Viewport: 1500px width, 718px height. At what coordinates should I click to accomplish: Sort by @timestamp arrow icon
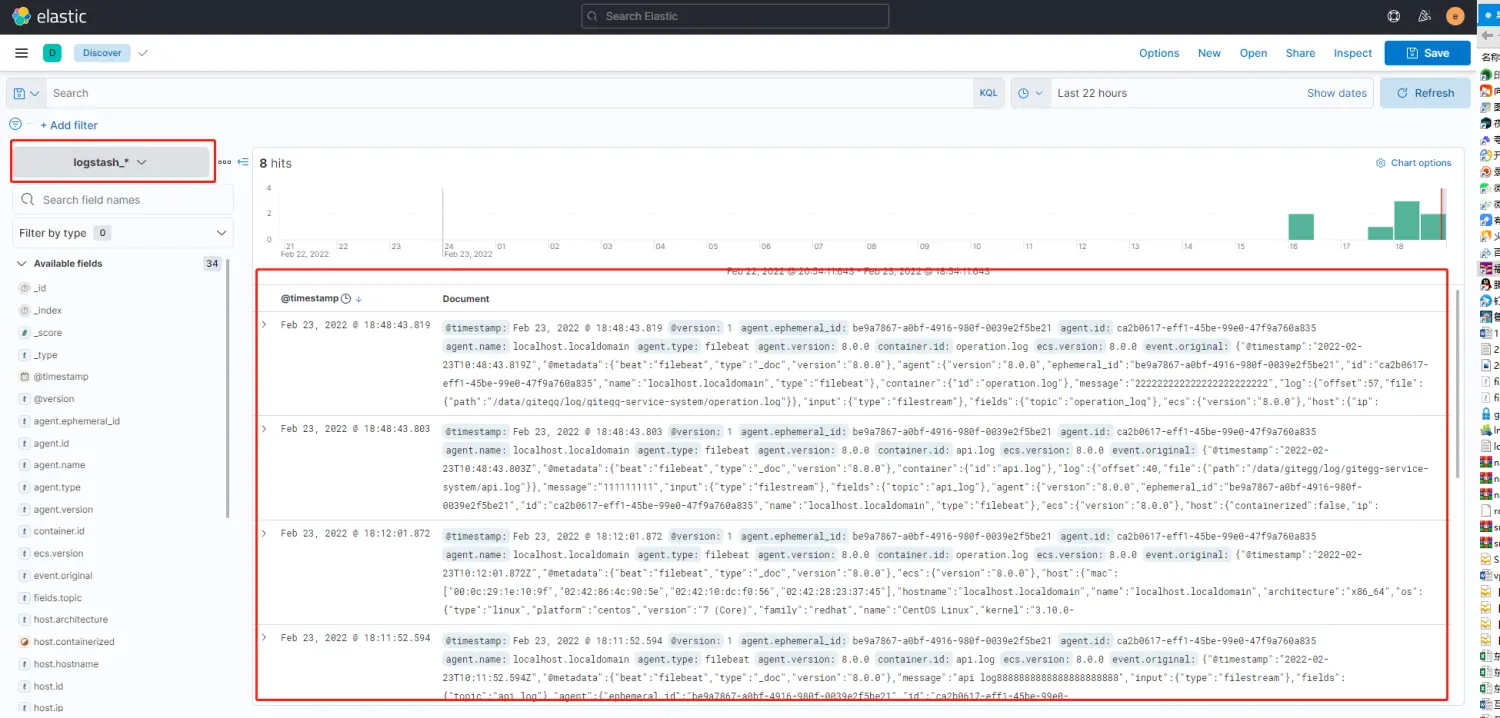coord(359,299)
